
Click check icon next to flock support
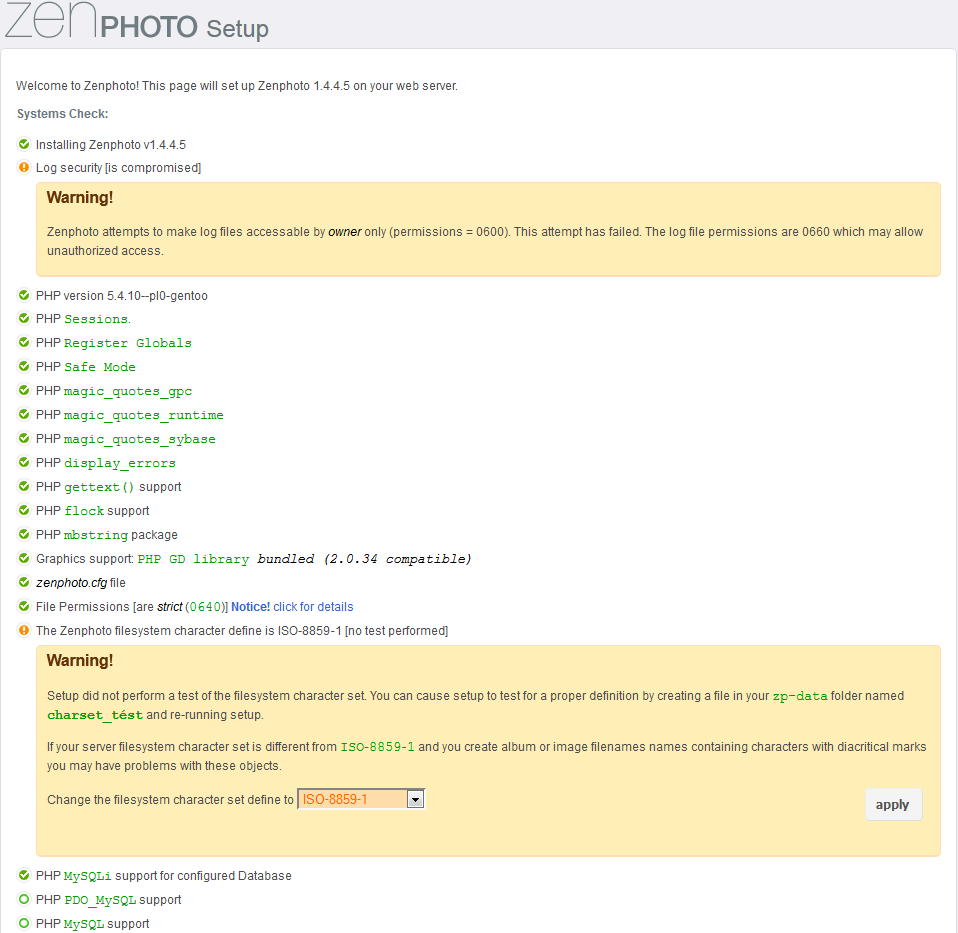(24, 510)
